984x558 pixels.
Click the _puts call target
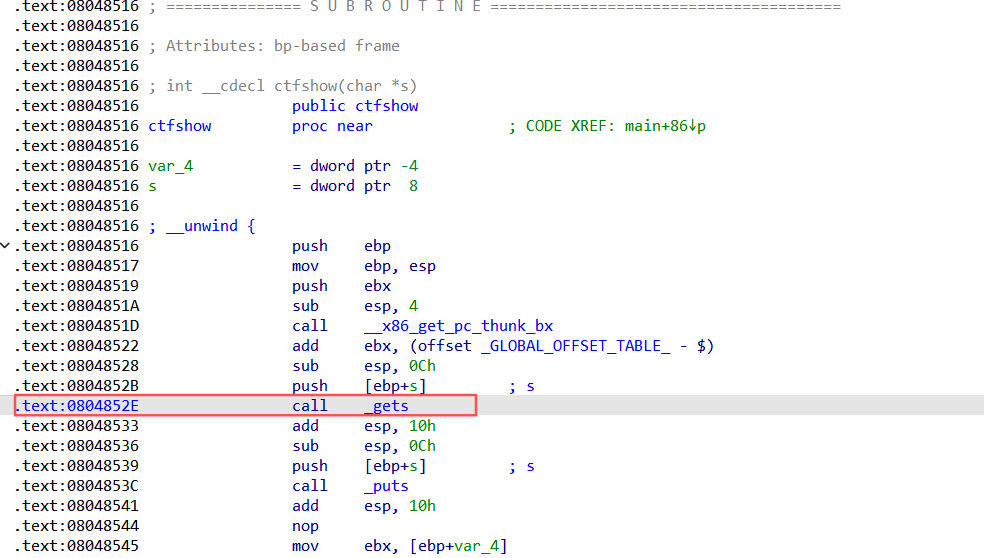click(x=386, y=486)
